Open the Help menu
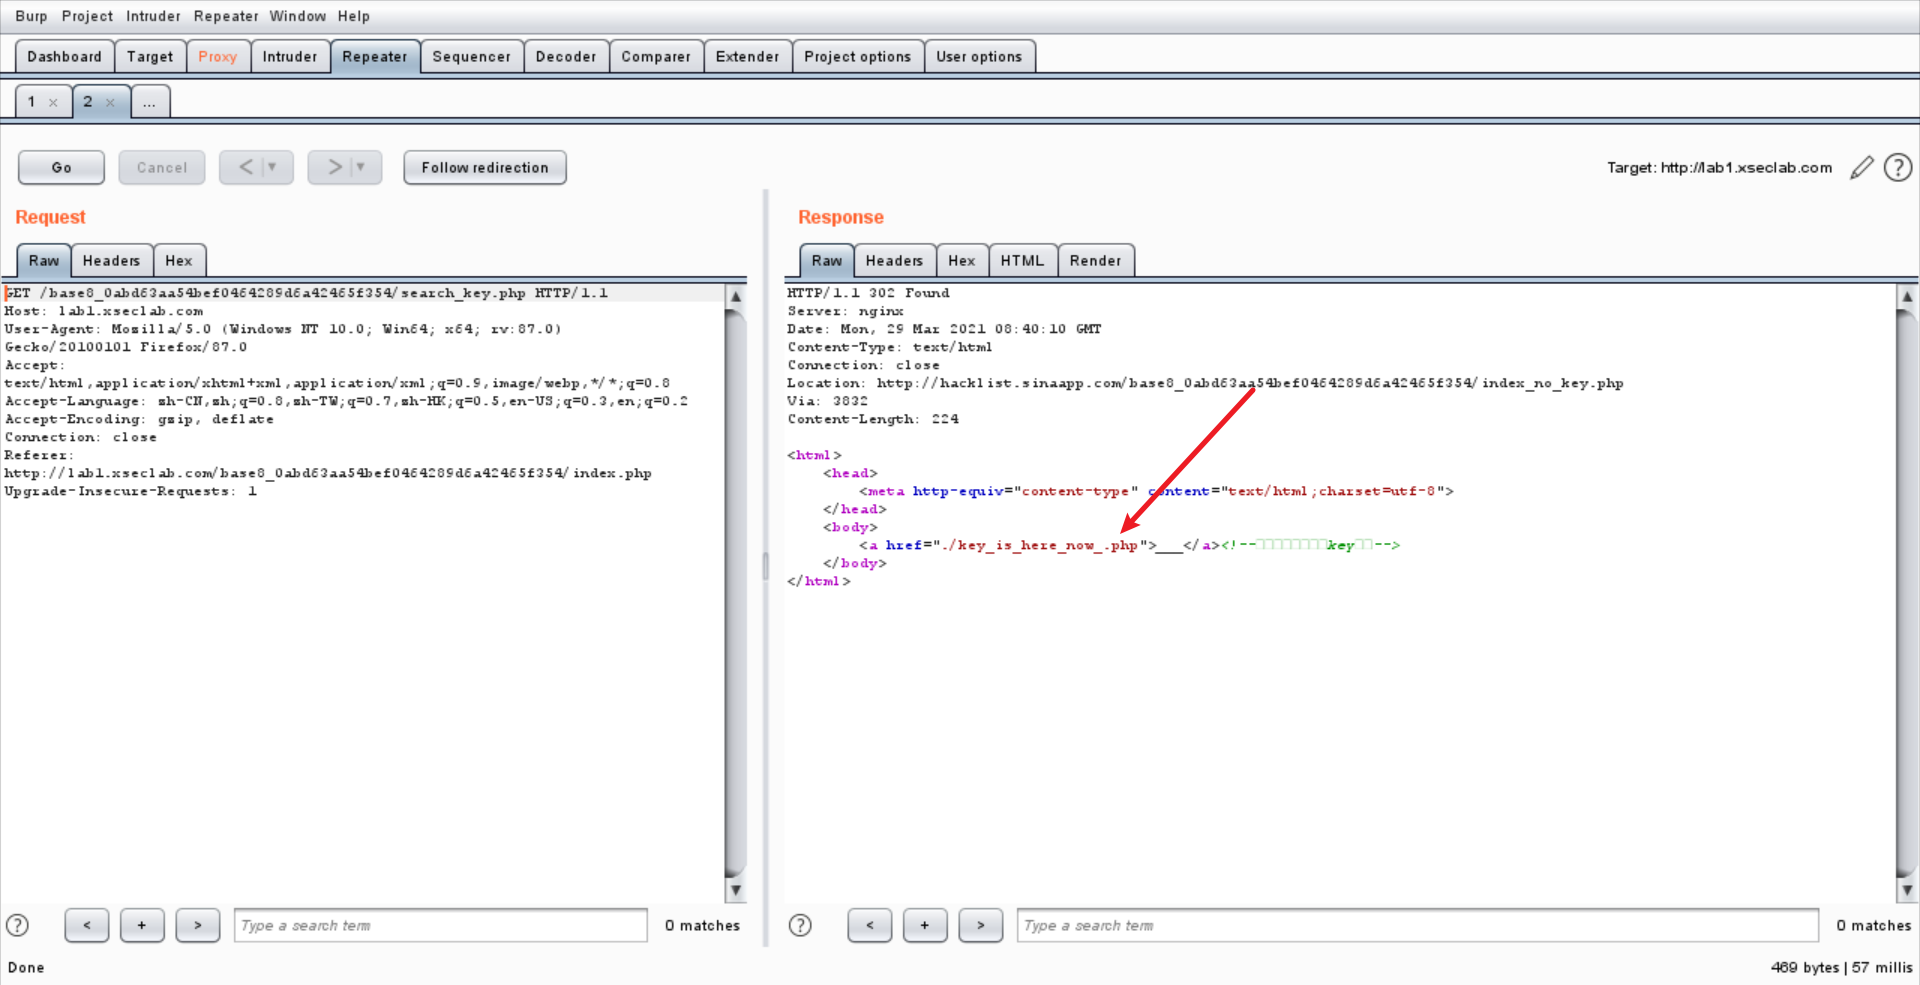Screen dimensions: 1920x985 click(x=353, y=16)
